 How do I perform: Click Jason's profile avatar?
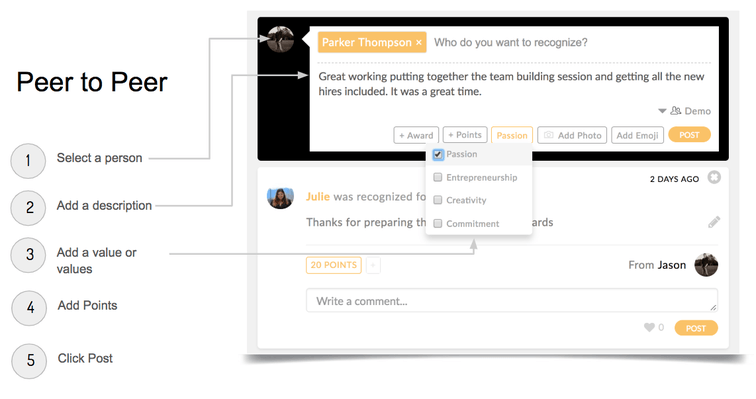[706, 265]
